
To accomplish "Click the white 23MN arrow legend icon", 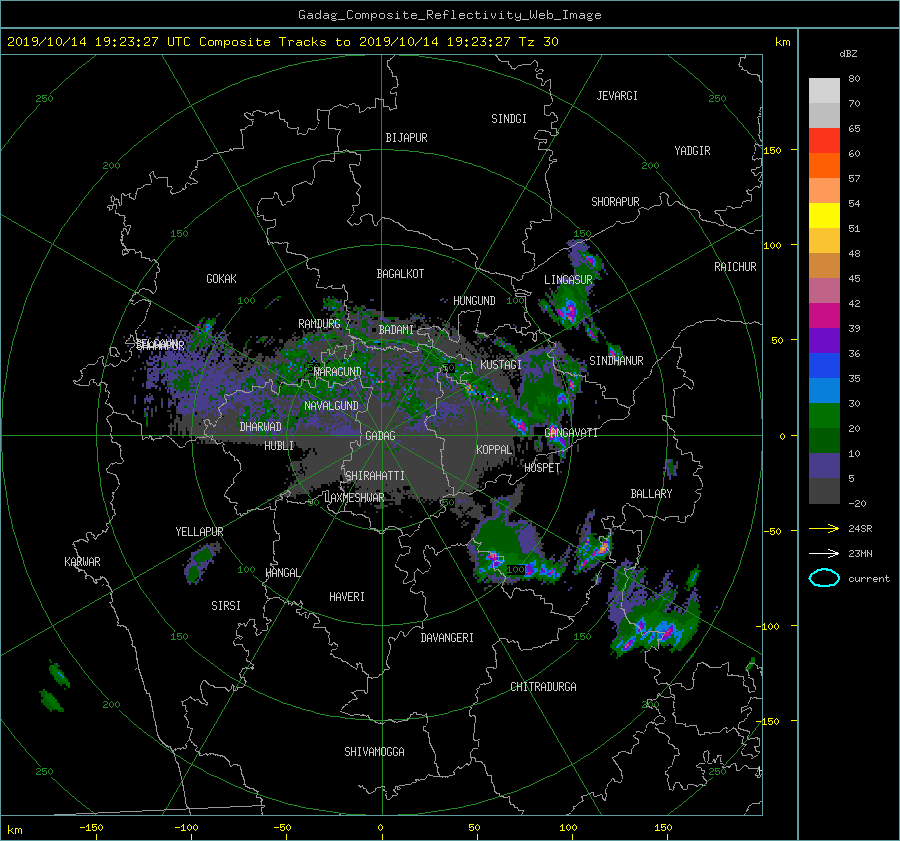I will [x=824, y=553].
